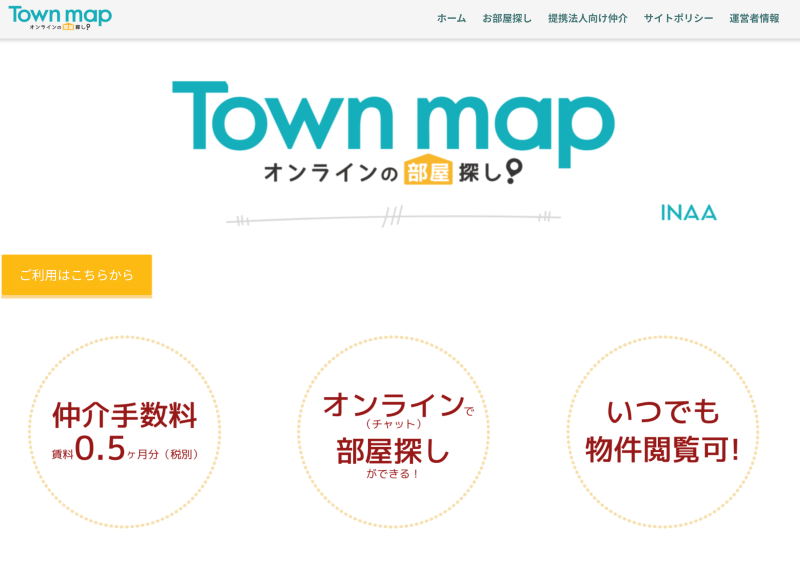Open サイトポリシー page
800x577 pixels.
click(x=679, y=19)
